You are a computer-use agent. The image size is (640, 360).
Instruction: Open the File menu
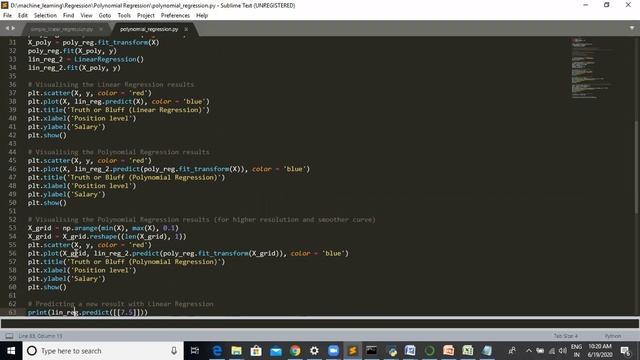click(x=7, y=16)
